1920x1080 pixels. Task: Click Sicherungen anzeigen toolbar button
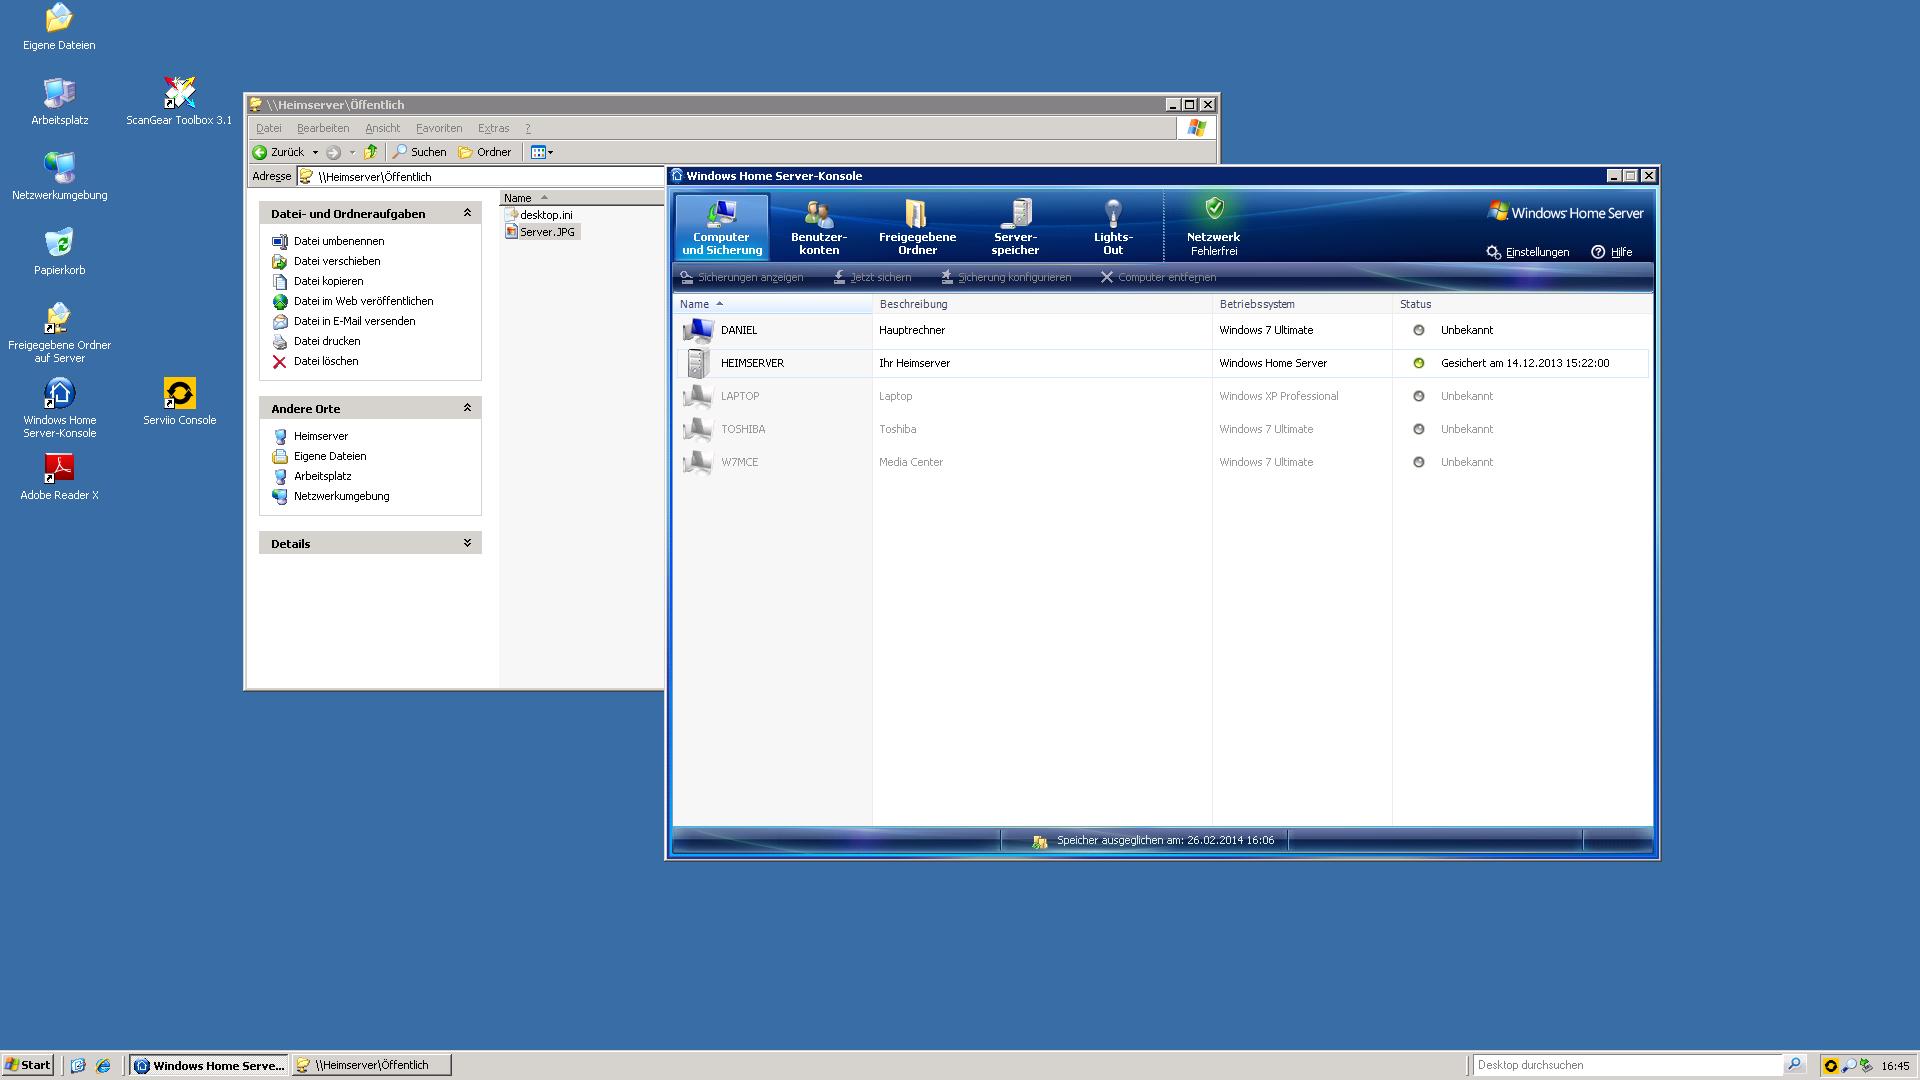[x=741, y=277]
